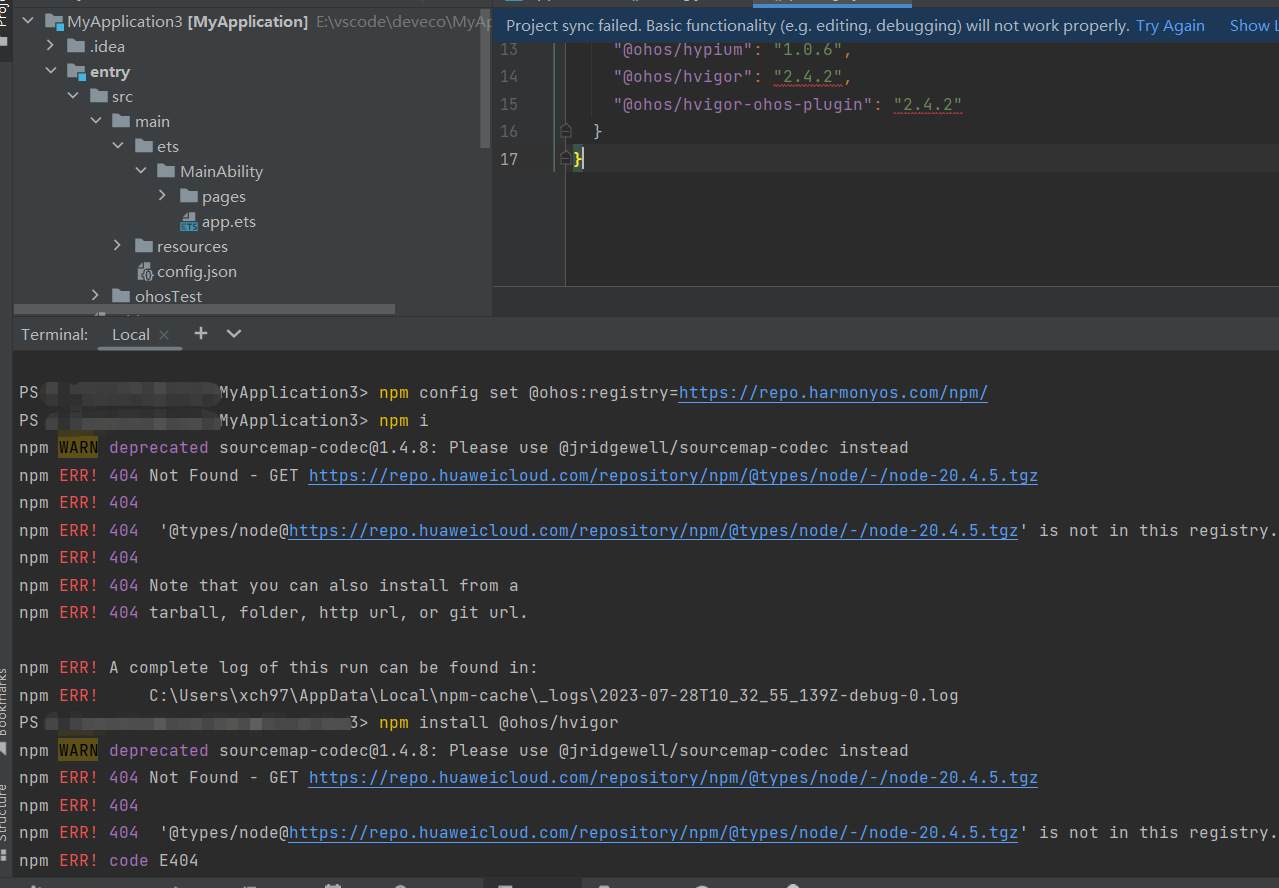Click the ohosTest folder icon
The image size is (1279, 888).
click(121, 296)
